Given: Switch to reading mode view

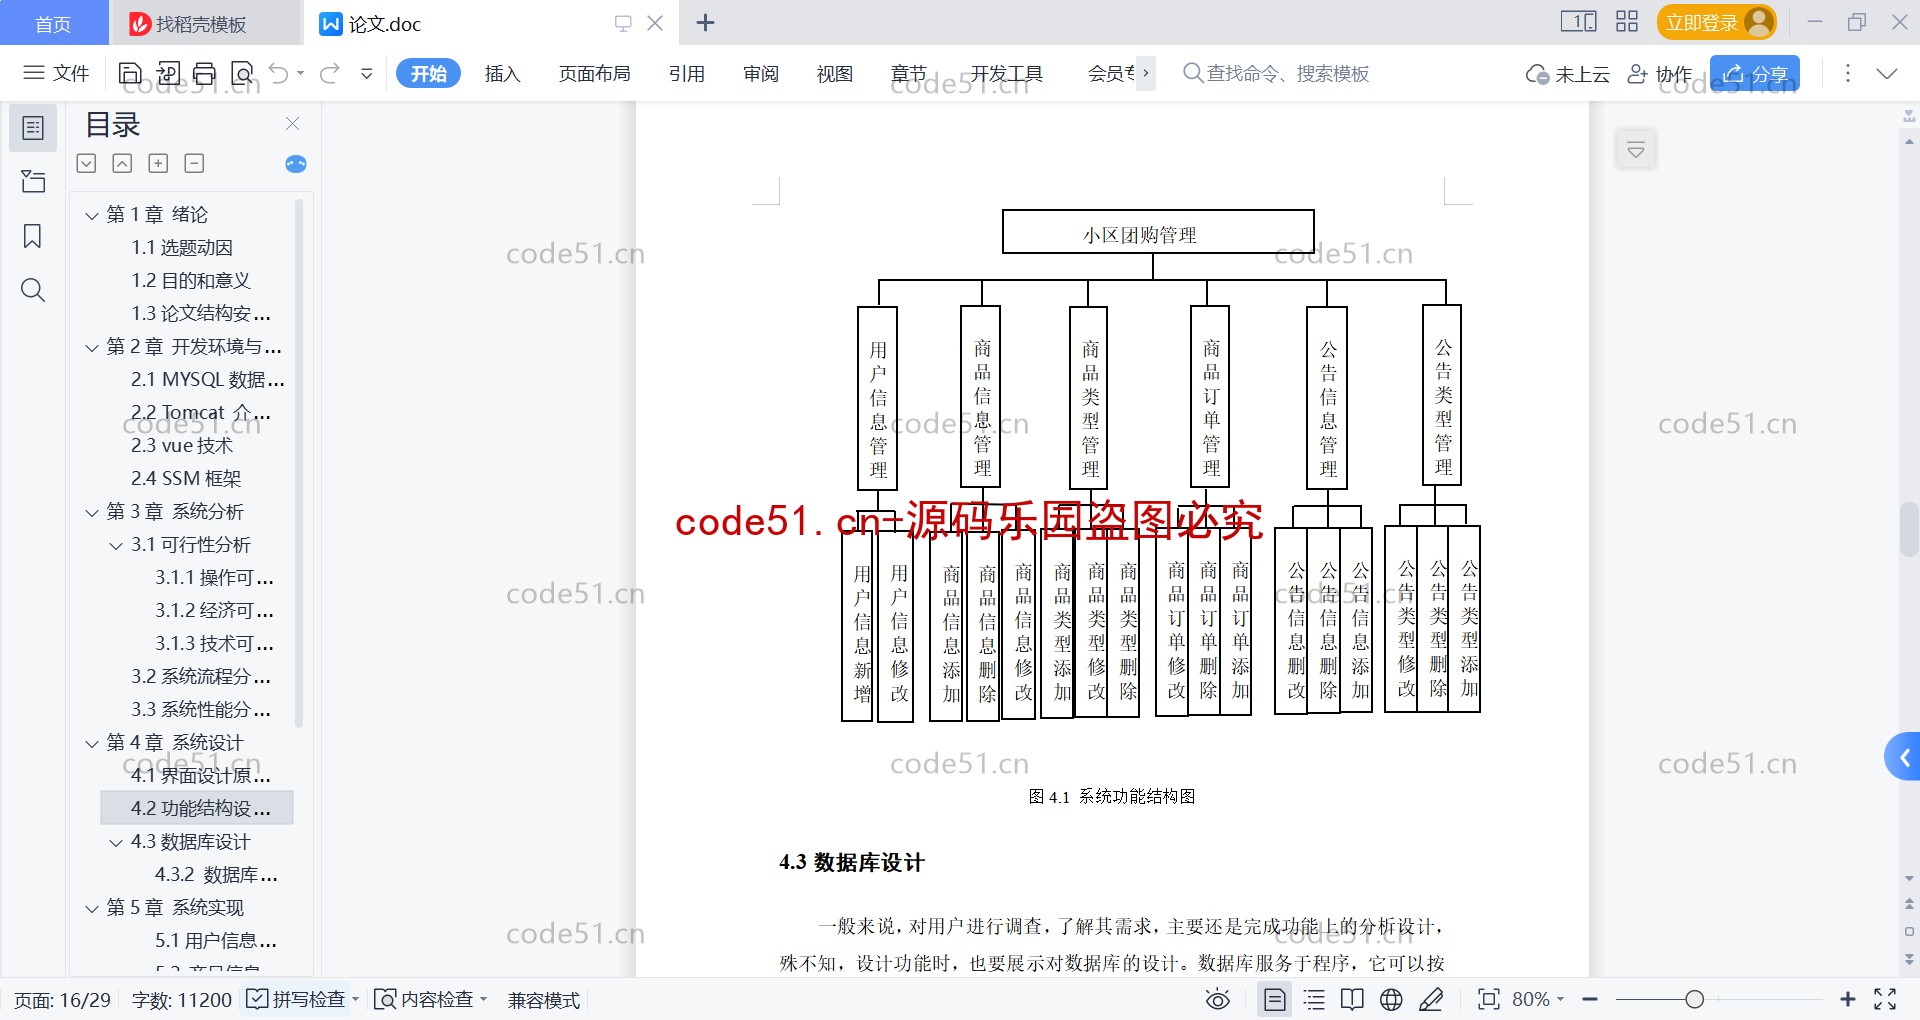Looking at the screenshot, I should coord(1352,999).
